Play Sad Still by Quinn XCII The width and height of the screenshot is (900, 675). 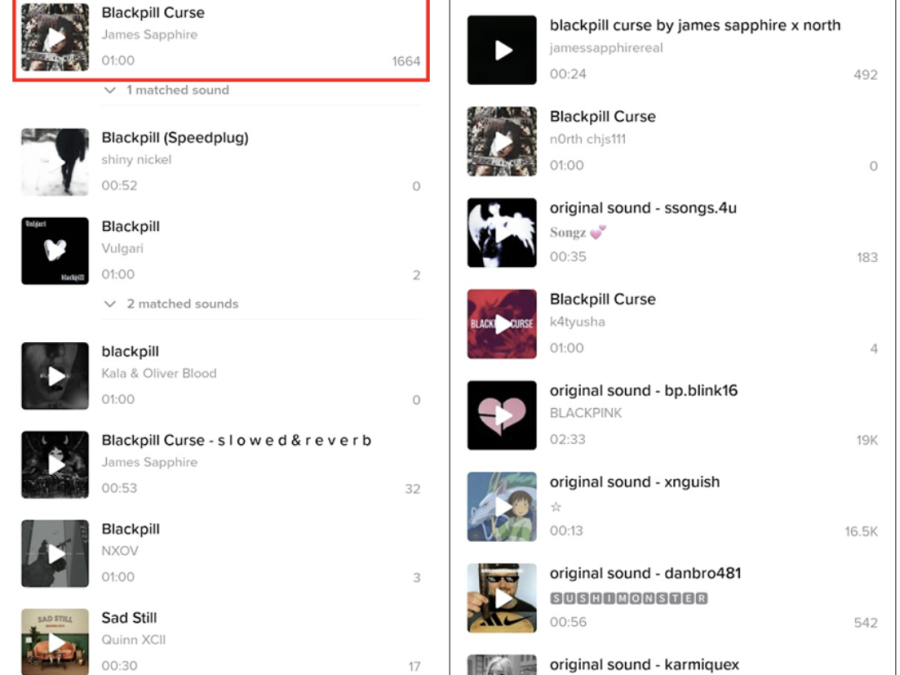pos(55,642)
